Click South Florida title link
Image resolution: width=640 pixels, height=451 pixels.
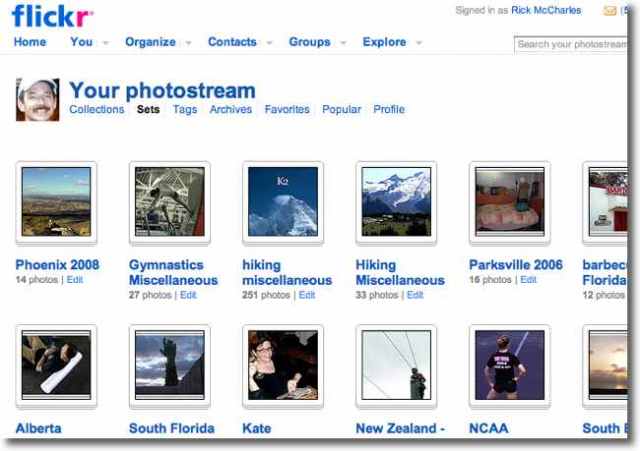click(x=171, y=428)
